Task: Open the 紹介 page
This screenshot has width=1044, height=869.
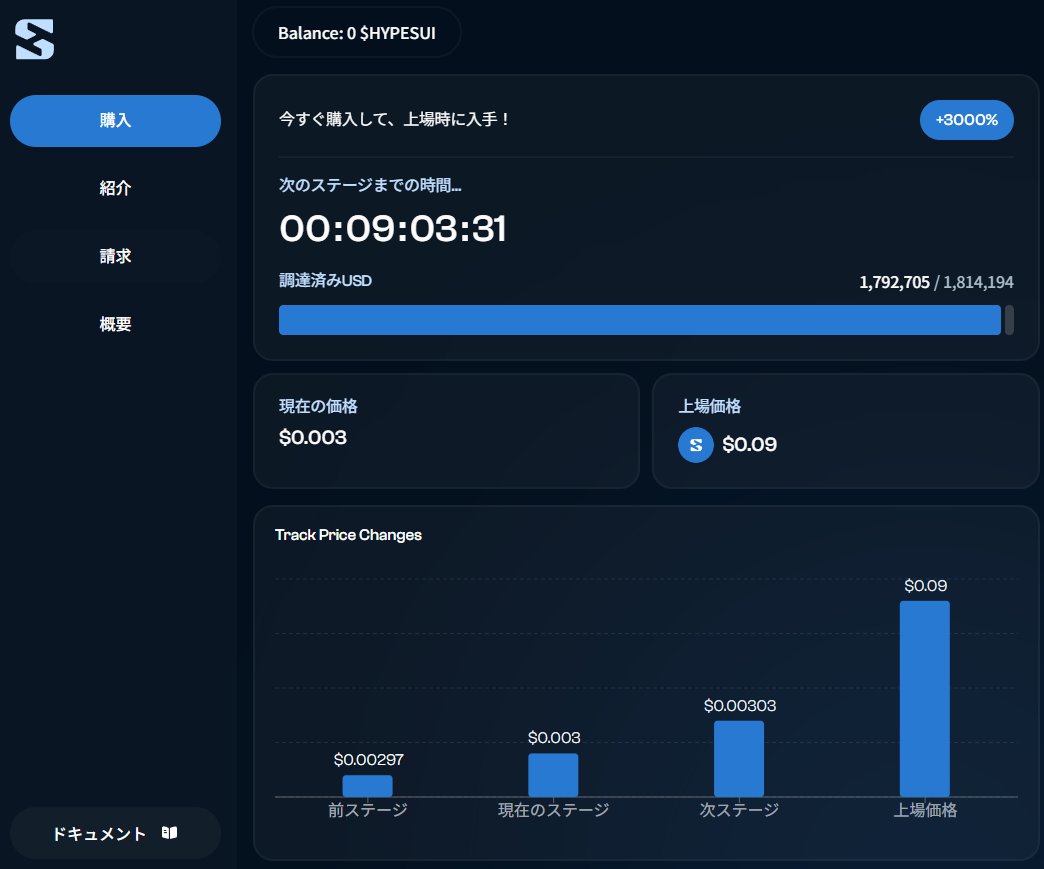Action: [115, 188]
